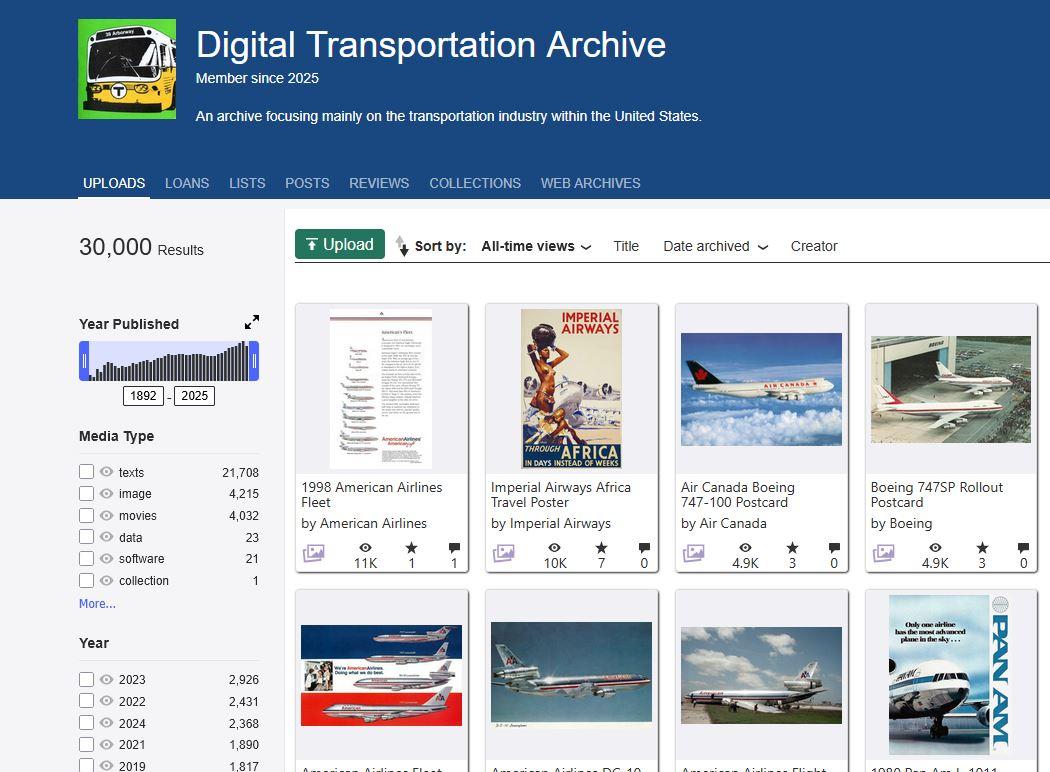Switch to the LISTS tab

247,183
